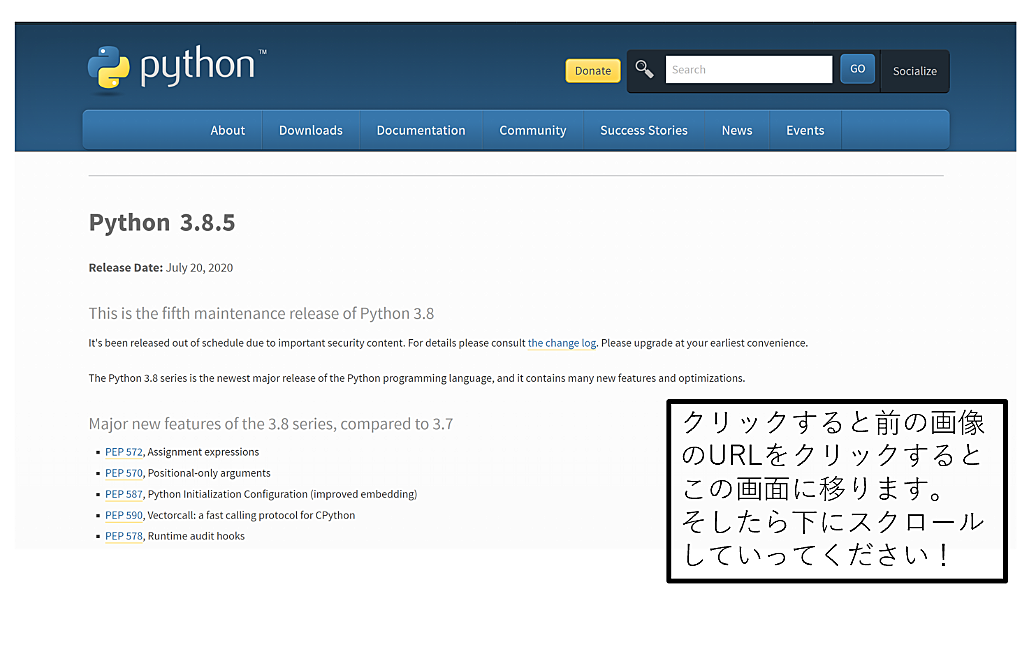The height and width of the screenshot is (670, 1036).
Task: Click the sentence starting "The Python 3.8 series is the newest"
Action: coord(417,378)
